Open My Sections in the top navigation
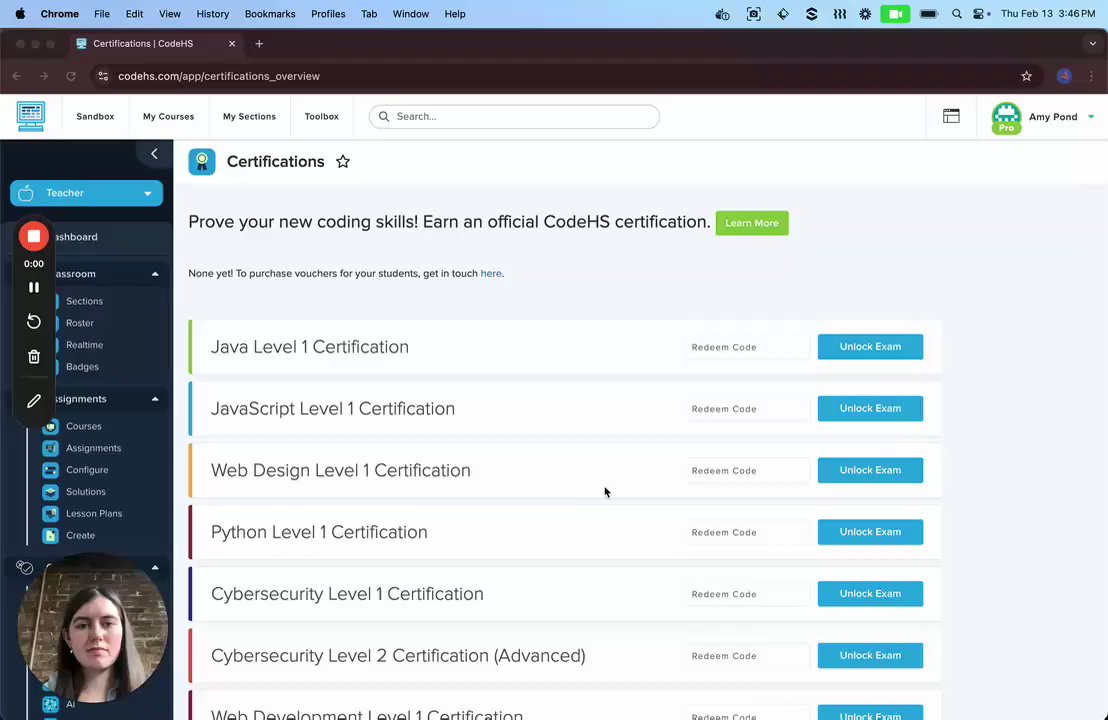This screenshot has height=720, width=1108. tap(249, 117)
